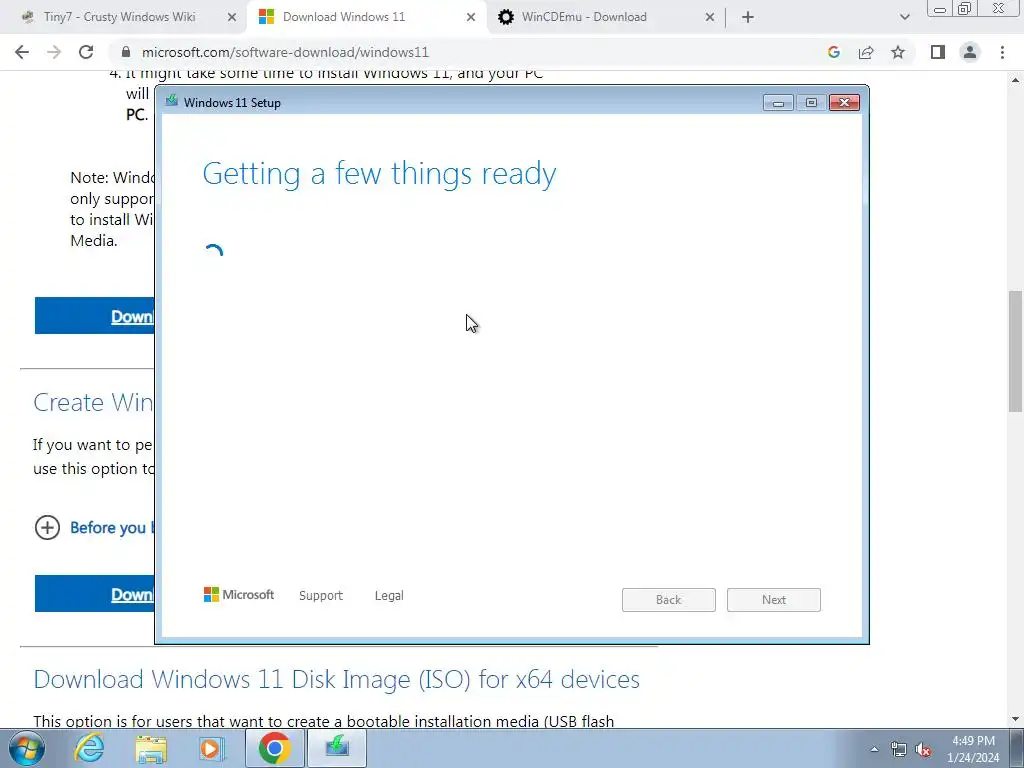Close the WinCDEmu - Download tab
Screen dimensions: 1024x768
[x=710, y=17]
